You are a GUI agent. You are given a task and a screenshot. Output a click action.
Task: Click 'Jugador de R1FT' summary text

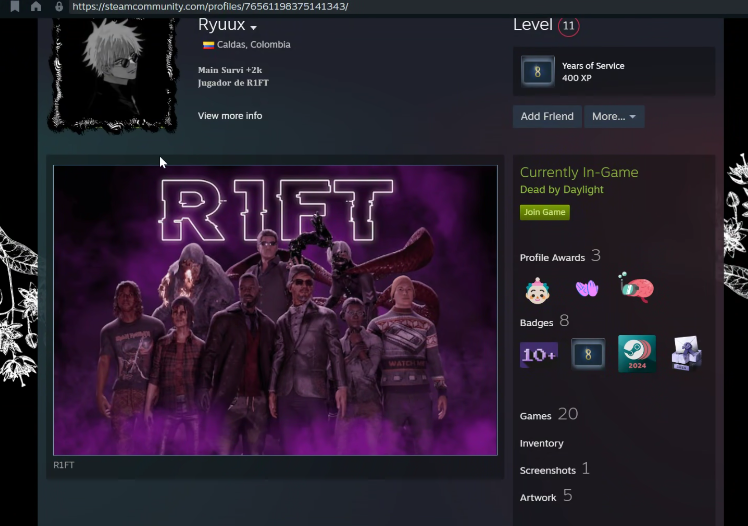click(233, 83)
